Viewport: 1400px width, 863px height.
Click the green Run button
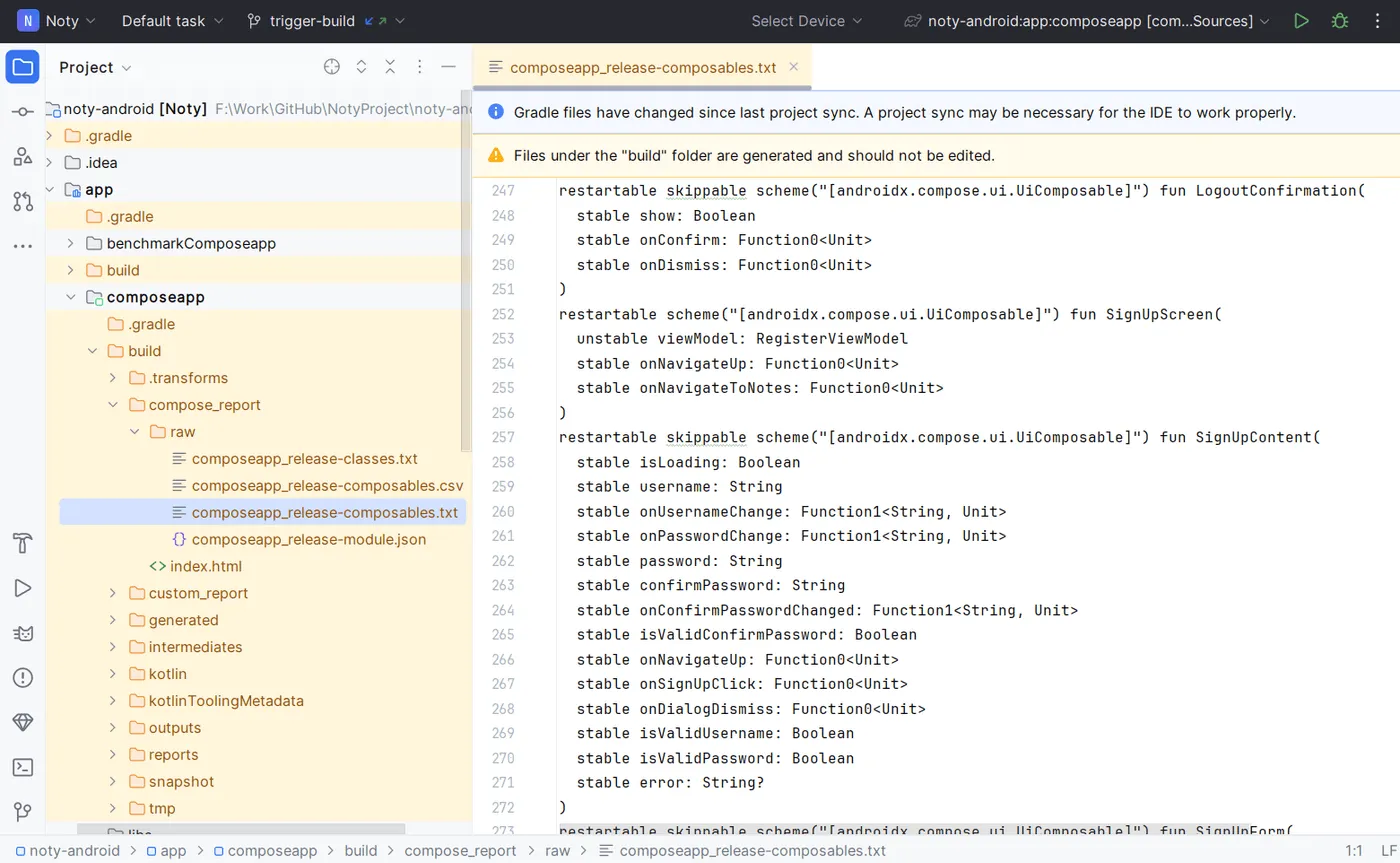(x=1301, y=21)
